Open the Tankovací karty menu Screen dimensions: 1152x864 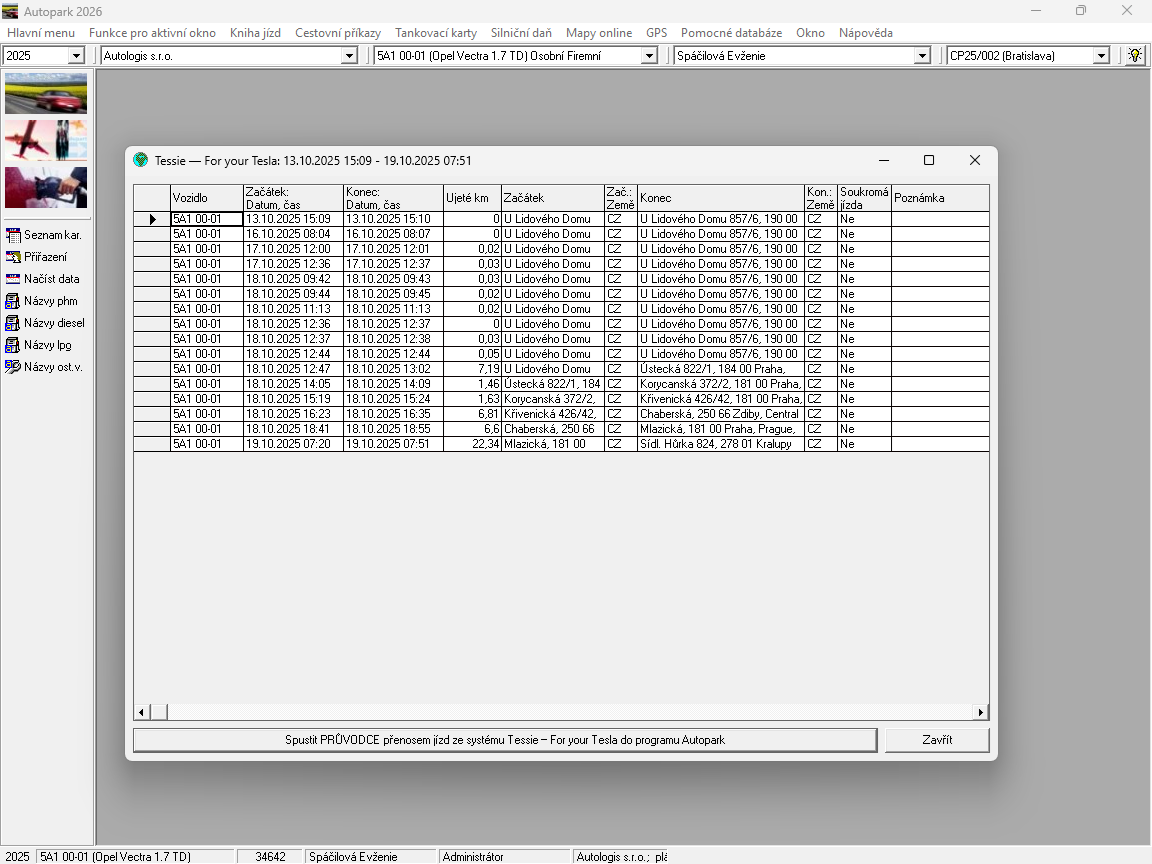click(435, 33)
